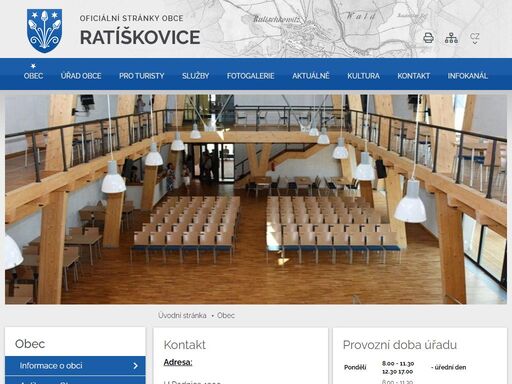
Task: Open the PRO TURISTY menu item
Action: (x=142, y=76)
